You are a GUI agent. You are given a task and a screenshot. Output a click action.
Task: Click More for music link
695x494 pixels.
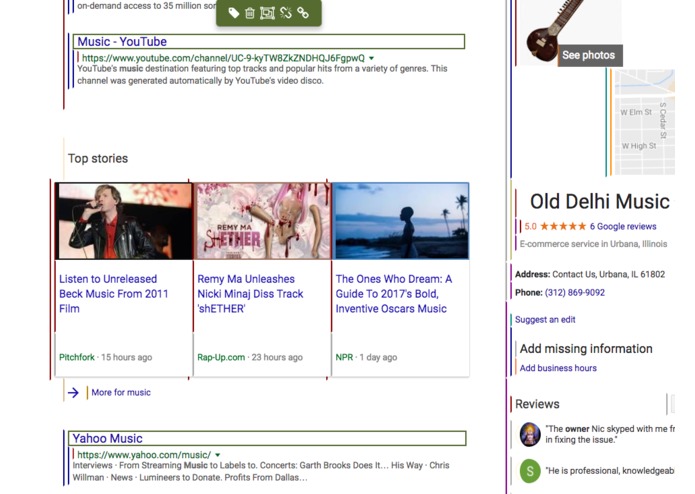click(121, 393)
